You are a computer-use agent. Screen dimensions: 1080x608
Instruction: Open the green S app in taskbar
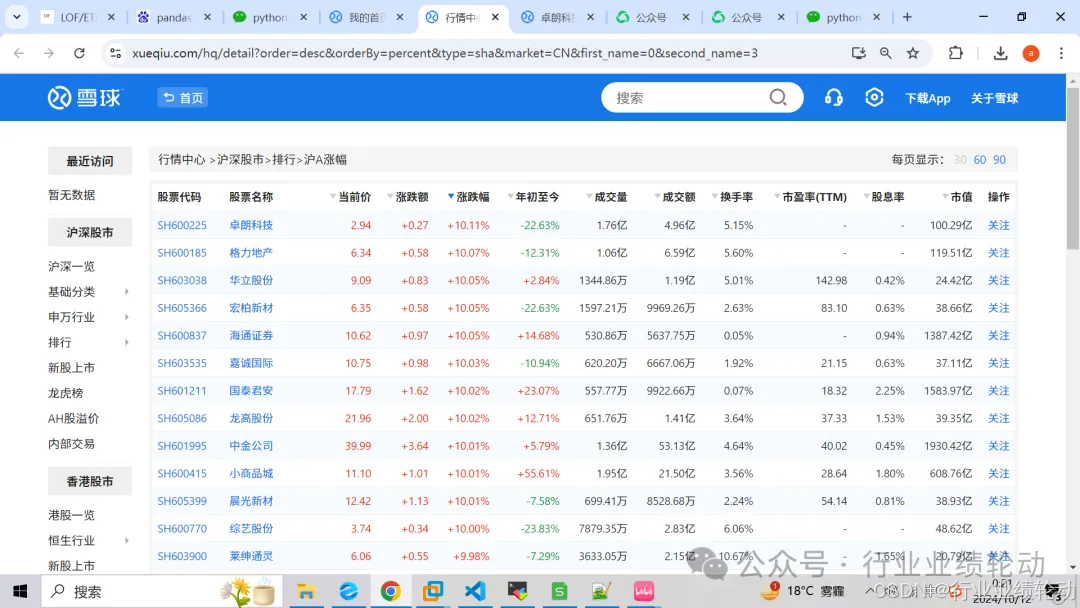coord(559,591)
